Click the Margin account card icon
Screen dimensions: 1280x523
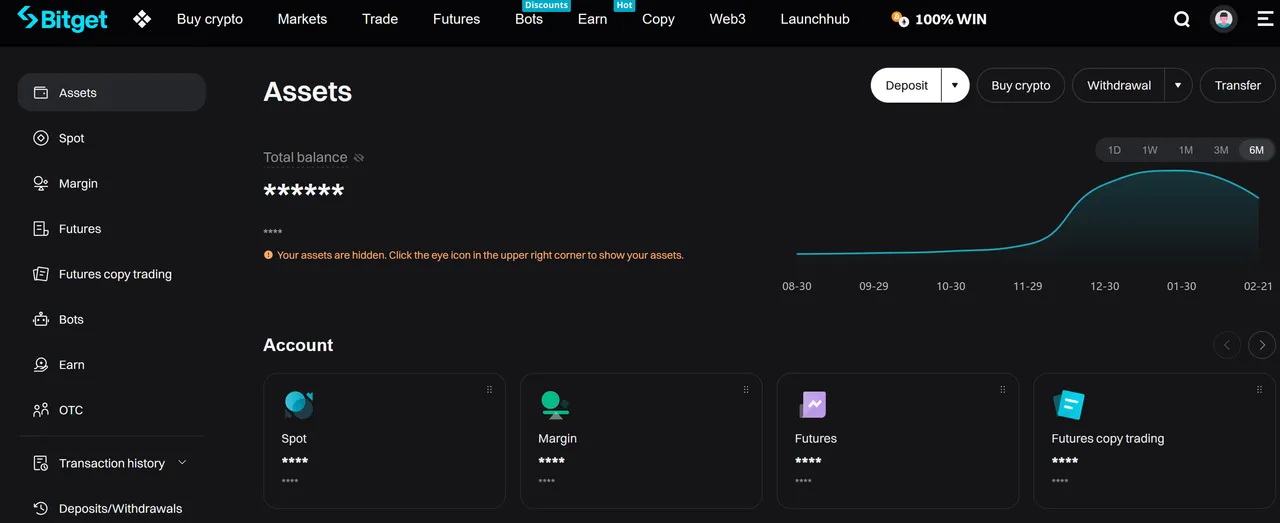pos(554,404)
